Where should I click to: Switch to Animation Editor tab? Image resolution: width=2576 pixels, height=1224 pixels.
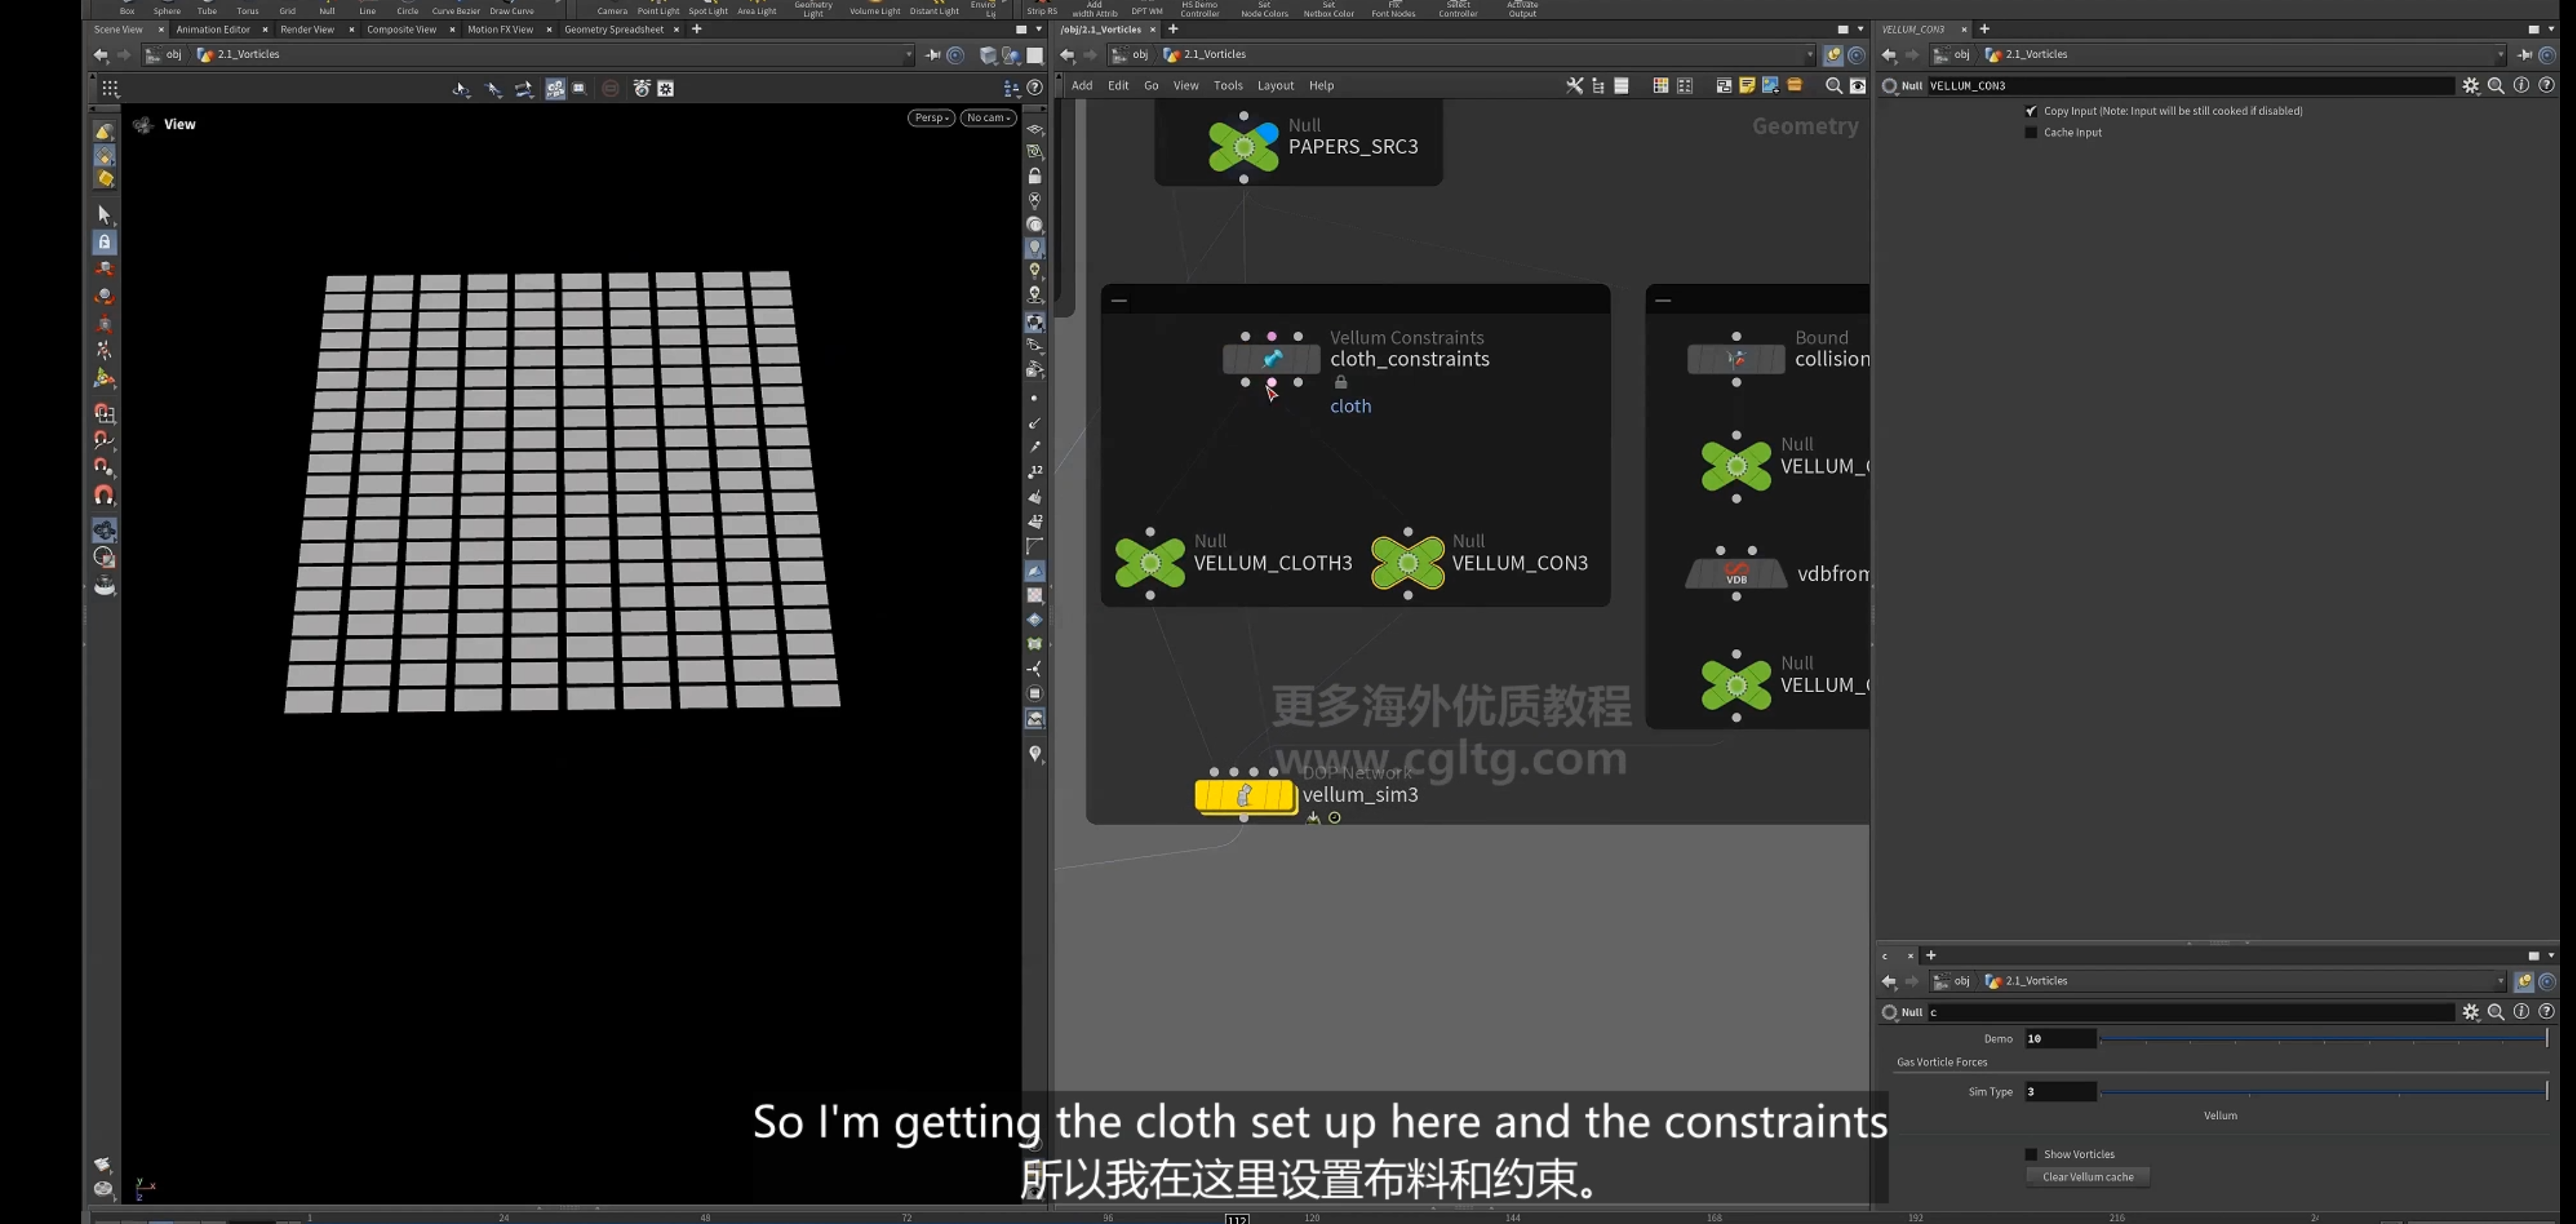tap(213, 29)
